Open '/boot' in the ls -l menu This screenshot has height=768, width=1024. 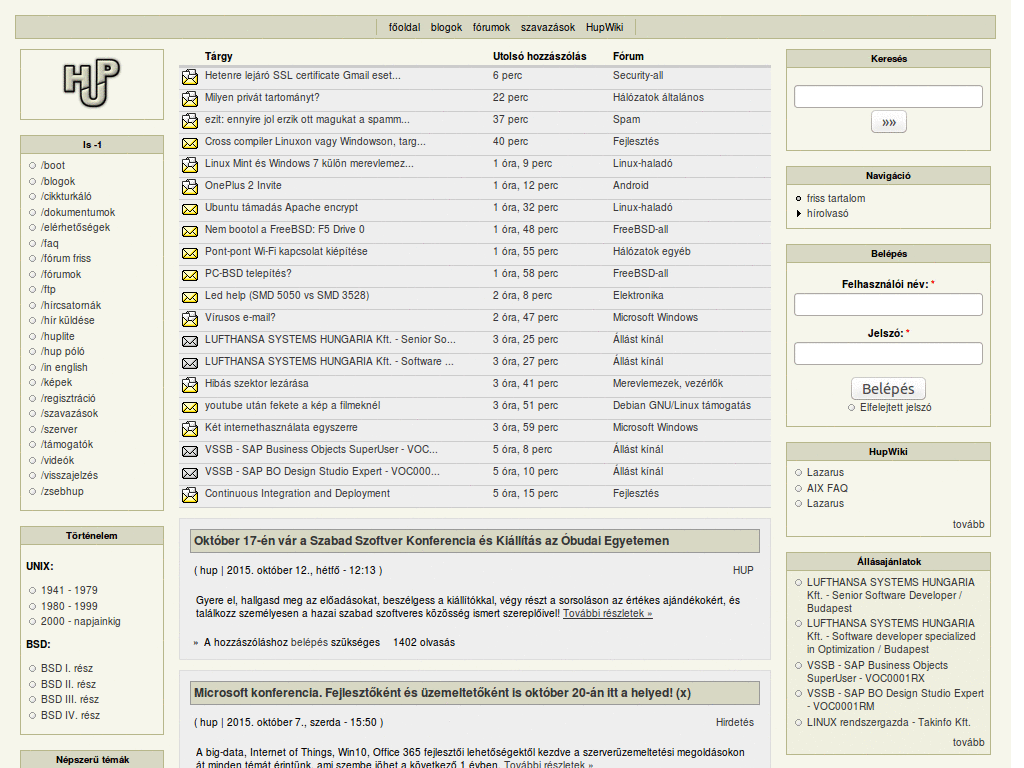[x=53, y=165]
